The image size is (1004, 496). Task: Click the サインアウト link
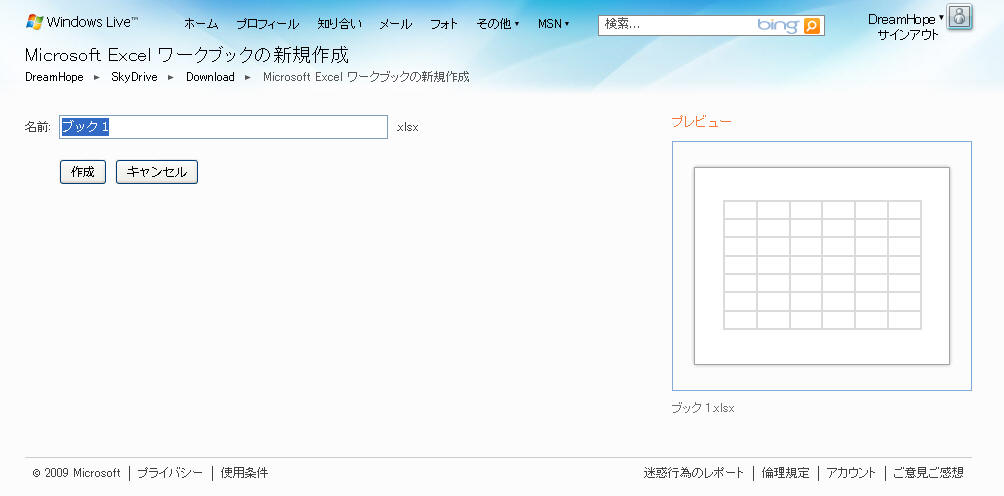(908, 35)
